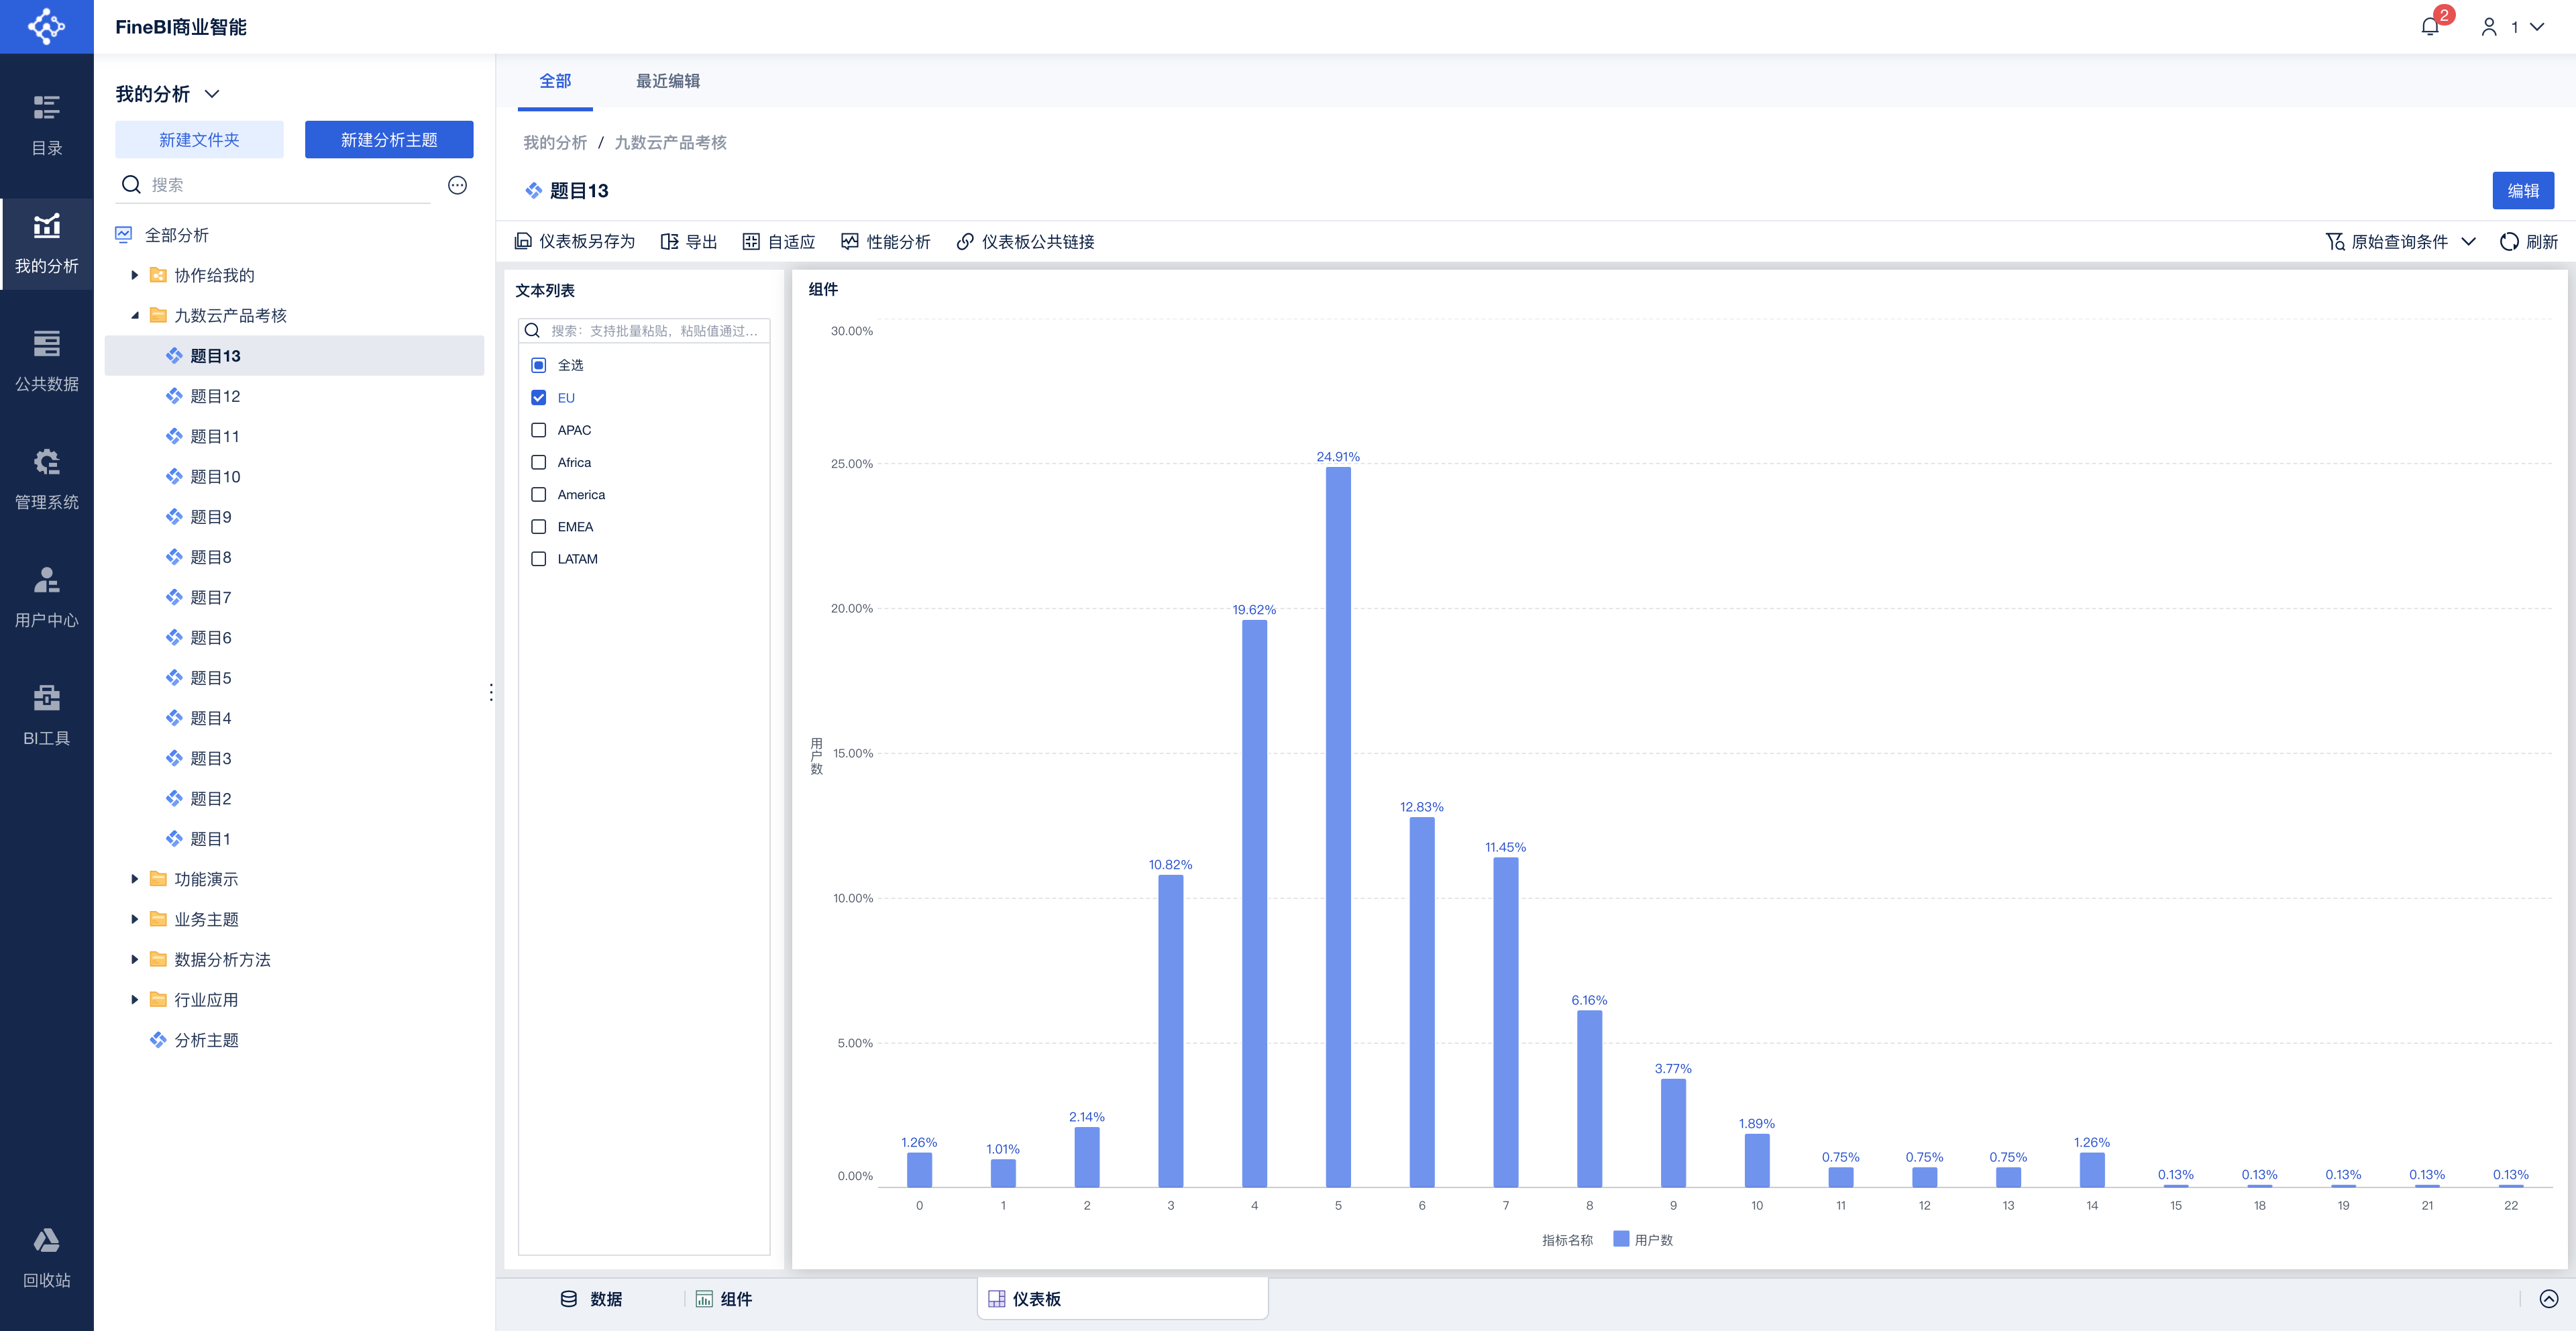2576x1331 pixels.
Task: Click the 编辑 button
Action: point(2522,190)
